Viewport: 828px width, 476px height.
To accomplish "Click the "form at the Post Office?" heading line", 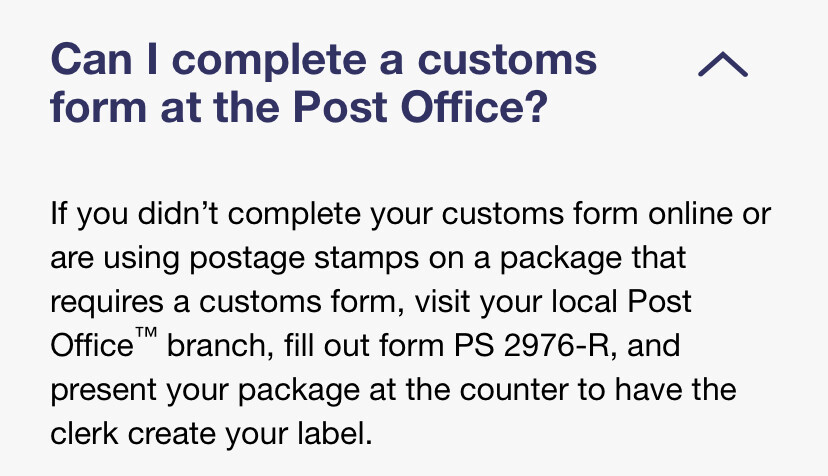I will [x=298, y=108].
